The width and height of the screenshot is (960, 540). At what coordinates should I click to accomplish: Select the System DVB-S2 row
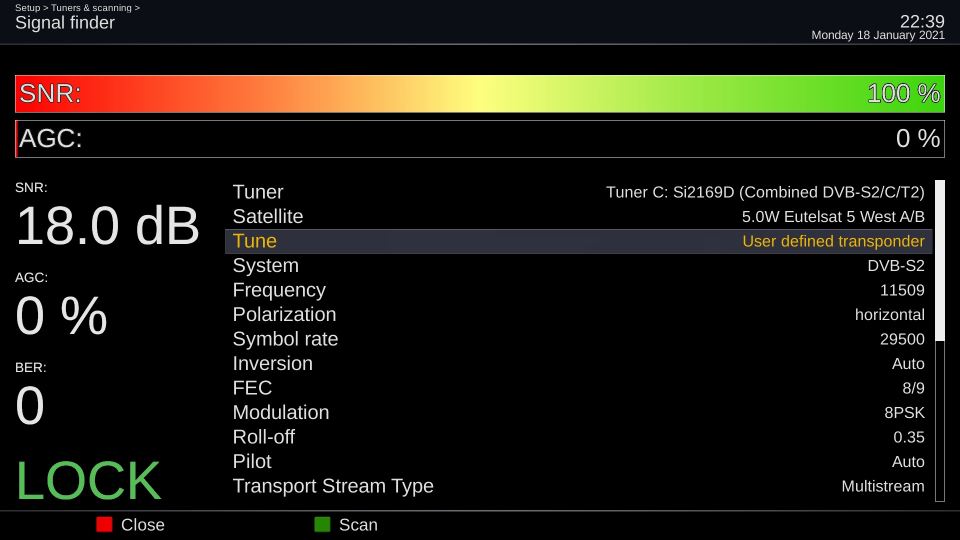click(578, 266)
